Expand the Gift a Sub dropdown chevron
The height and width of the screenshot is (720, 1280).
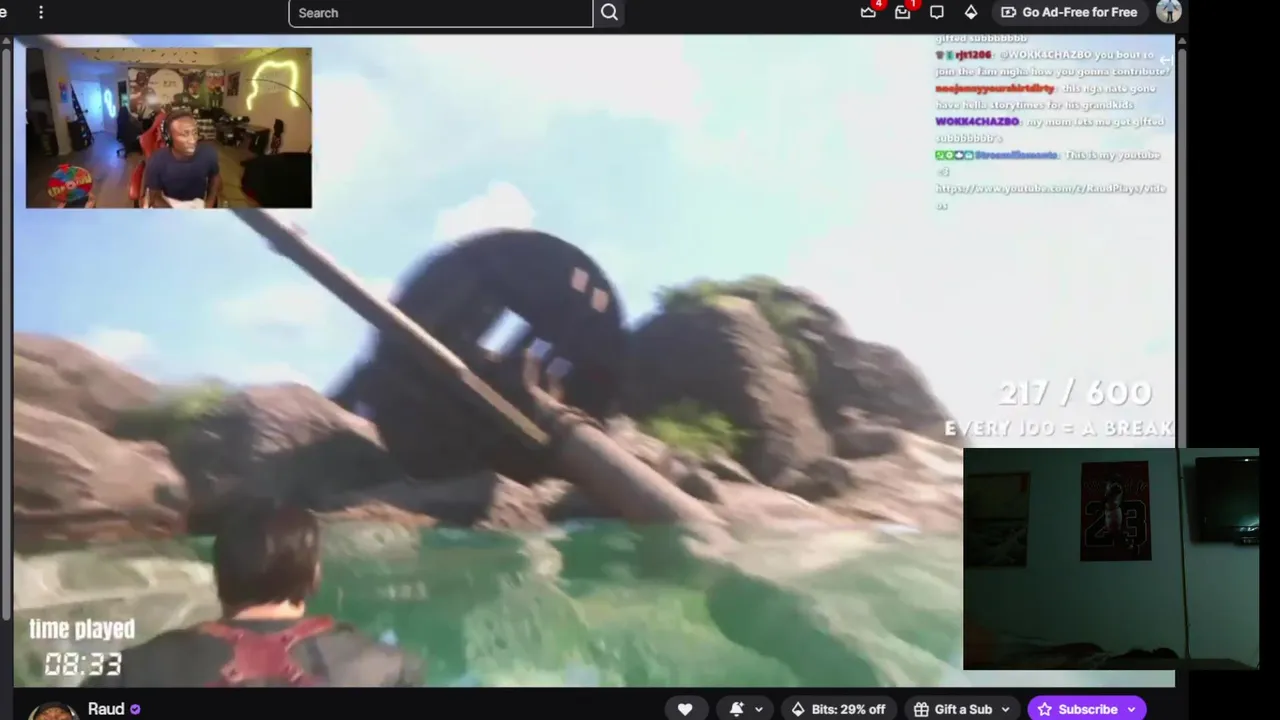pyautogui.click(x=1005, y=709)
